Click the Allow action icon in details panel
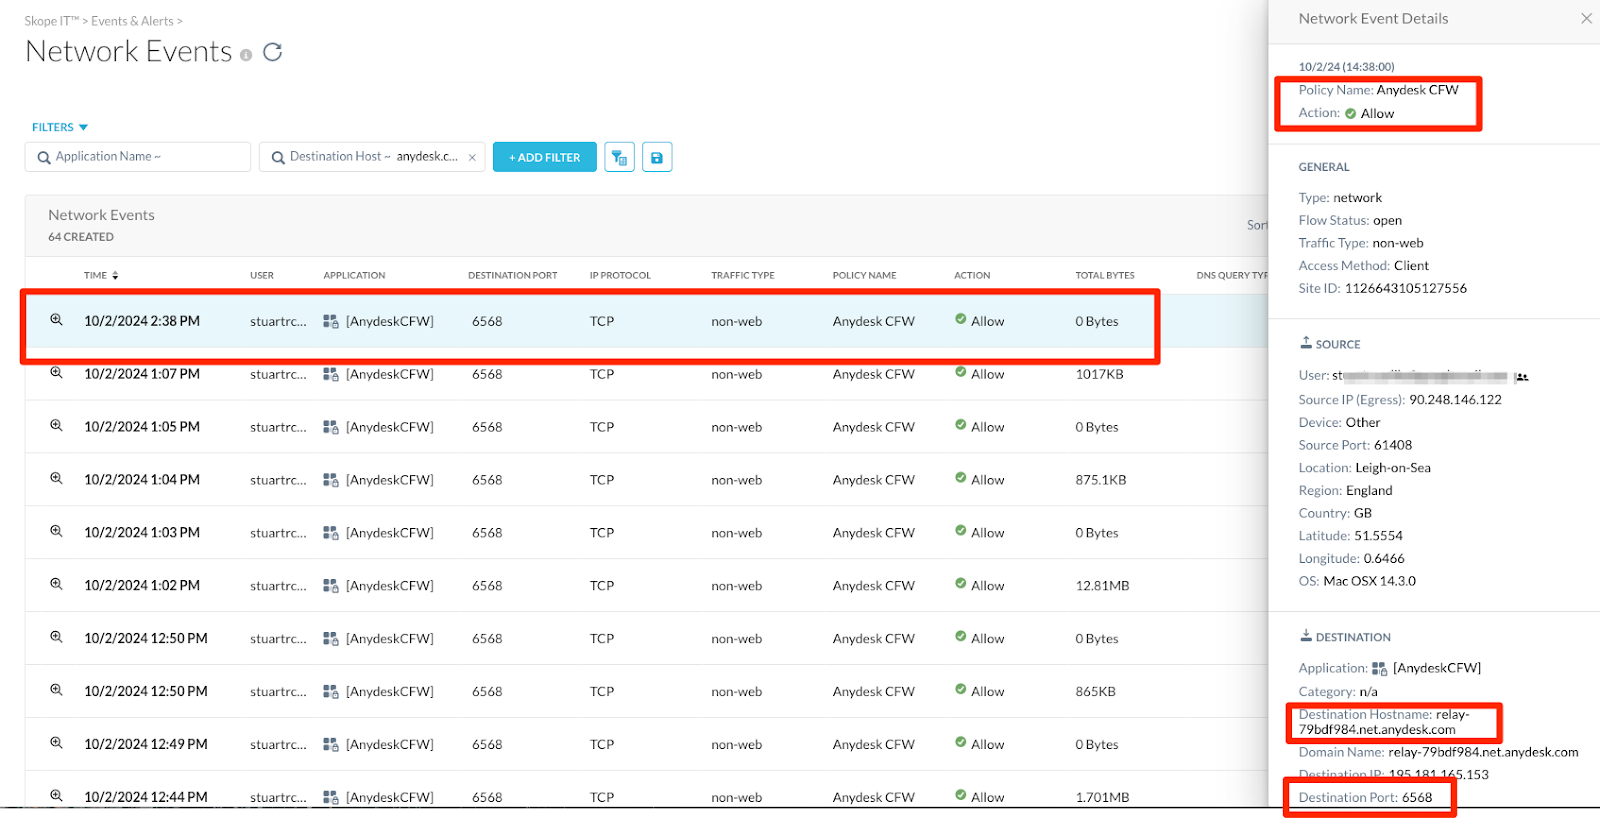Screen dimensions: 1600x818 click(x=1351, y=114)
